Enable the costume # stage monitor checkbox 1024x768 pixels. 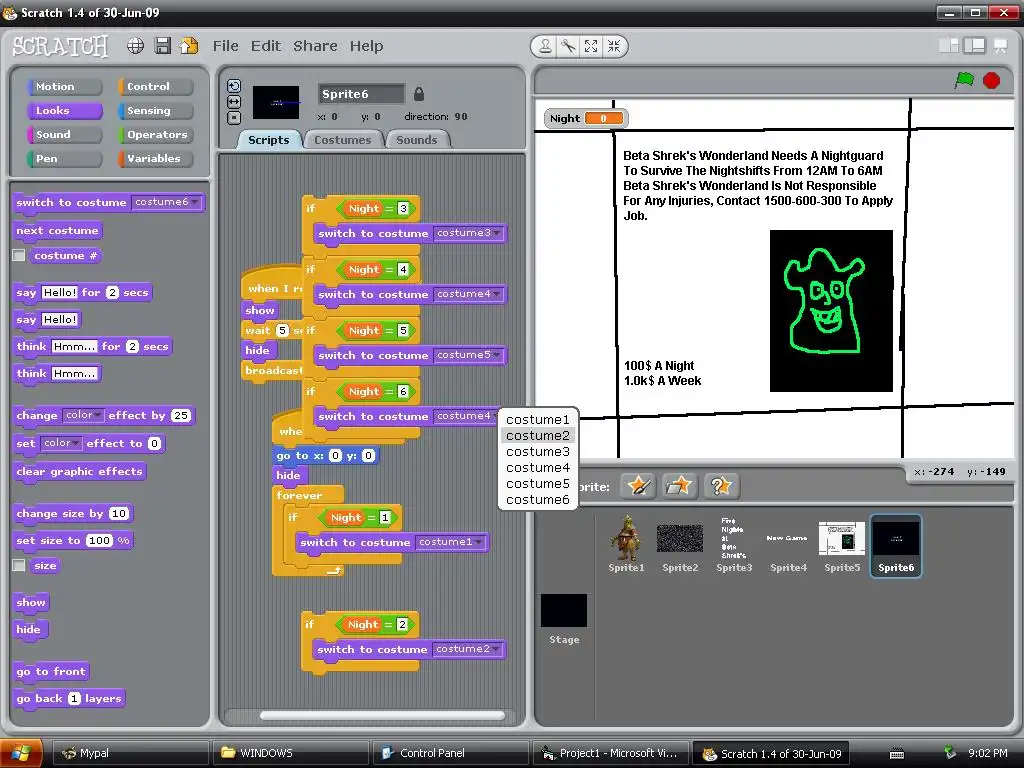pos(19,255)
